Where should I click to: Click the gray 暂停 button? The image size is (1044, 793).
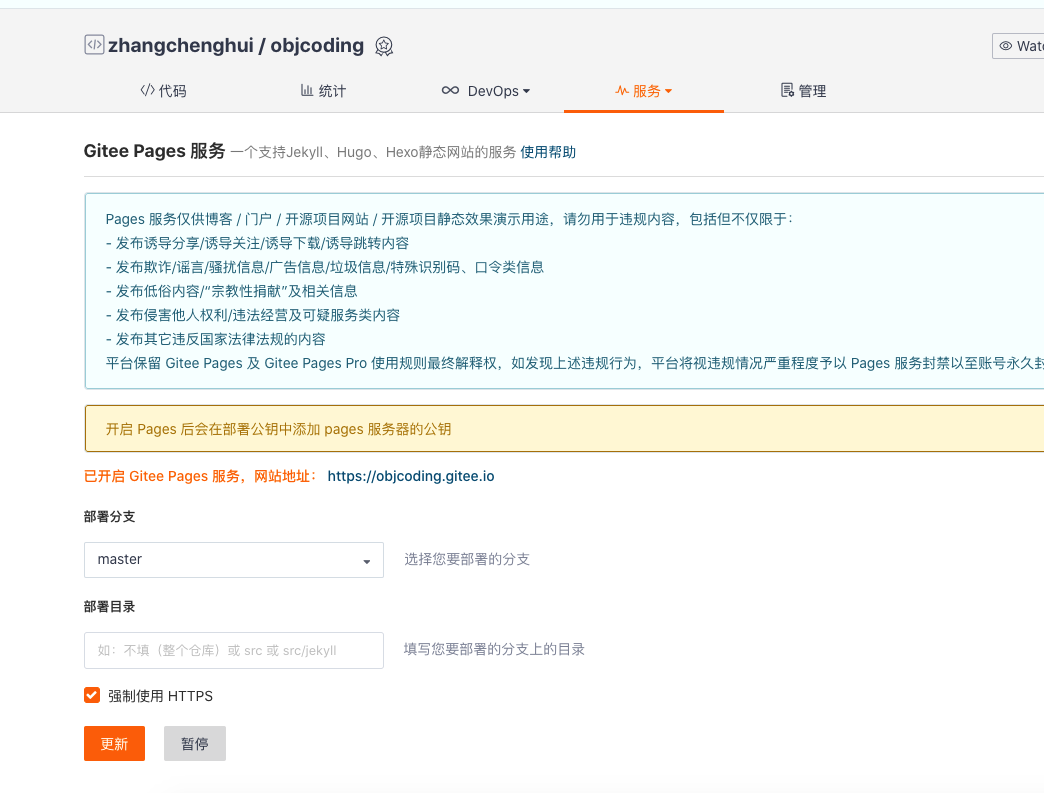[195, 743]
